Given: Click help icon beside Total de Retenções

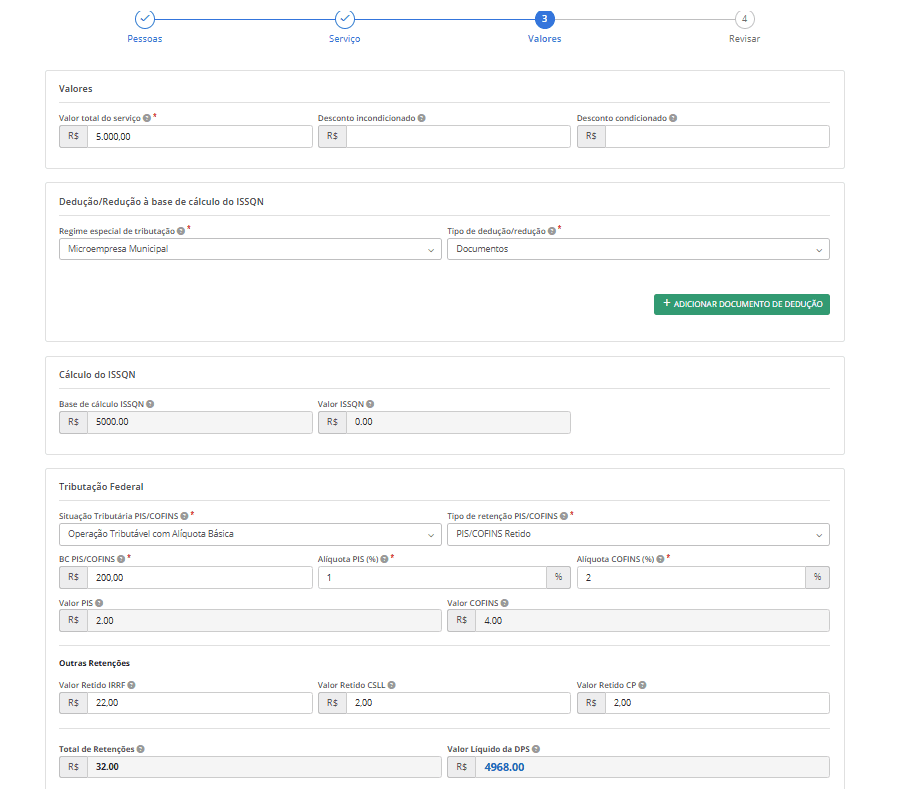Looking at the screenshot, I should tap(140, 749).
